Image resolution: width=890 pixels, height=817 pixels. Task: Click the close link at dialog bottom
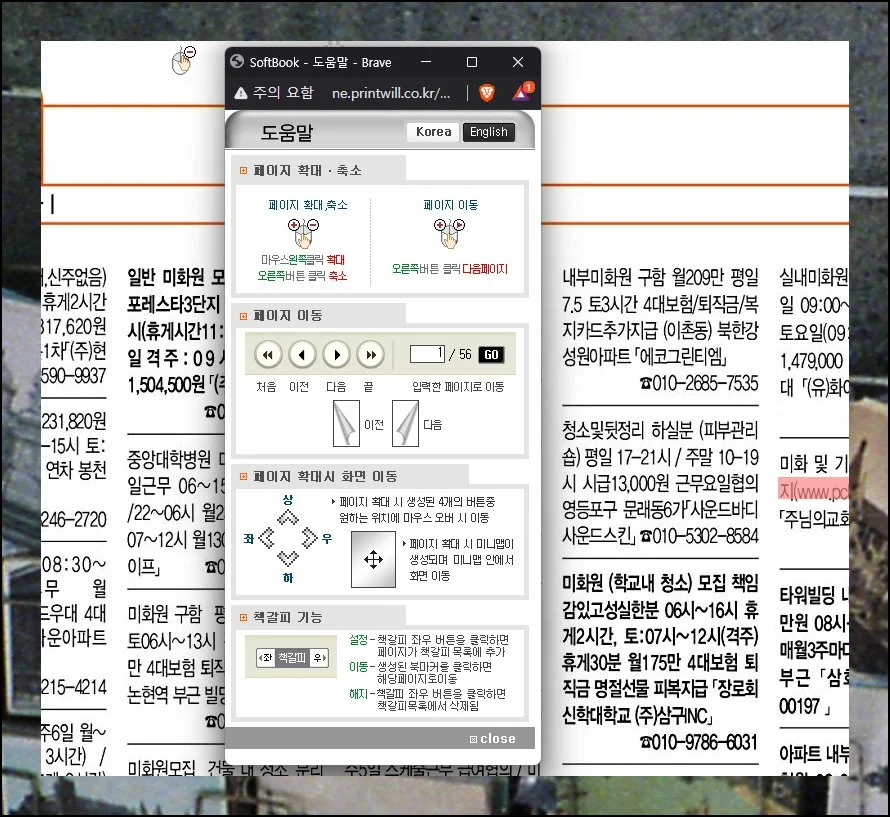[x=493, y=739]
